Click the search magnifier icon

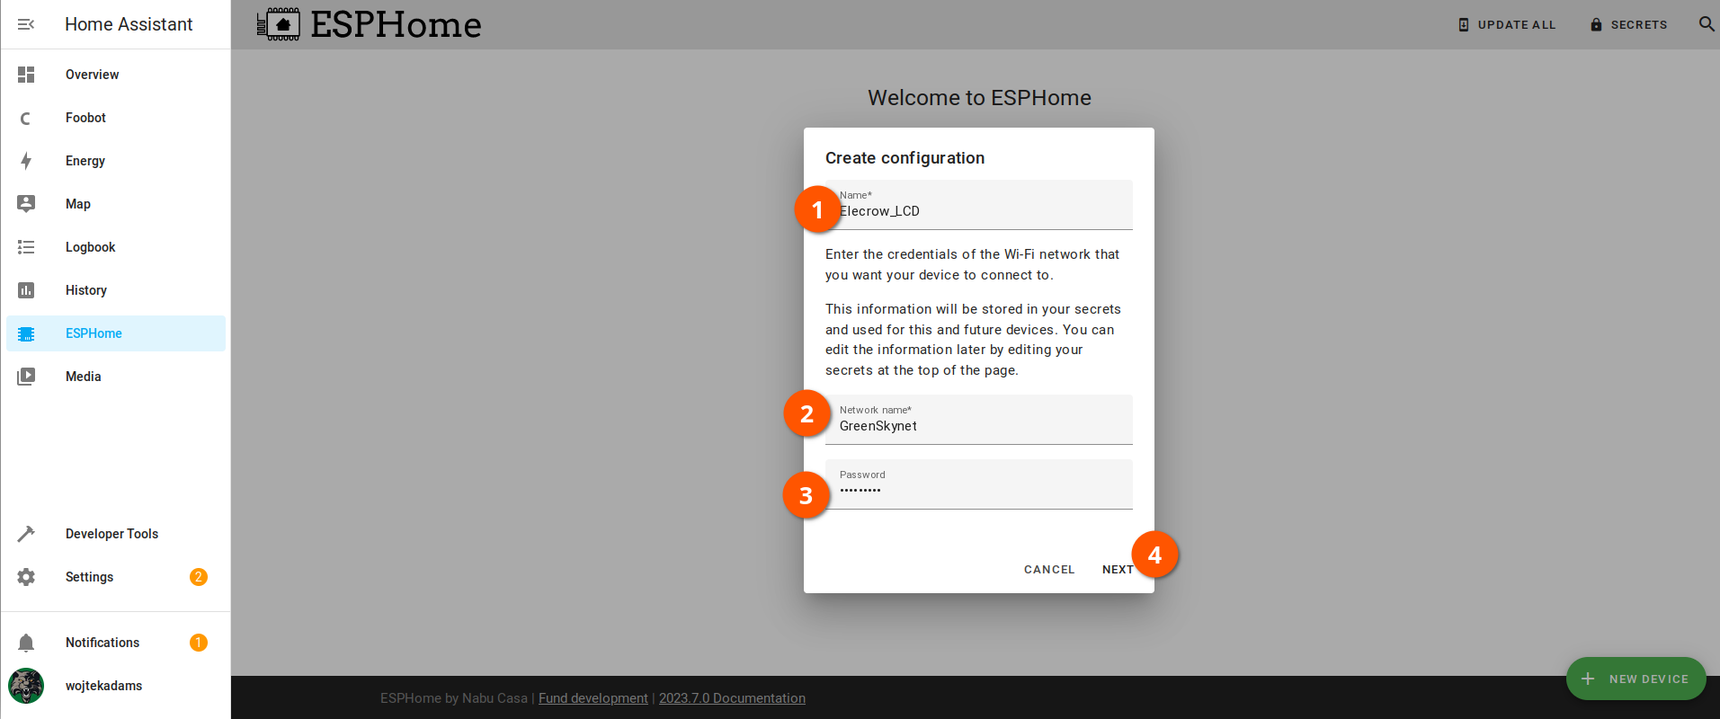coord(1707,24)
